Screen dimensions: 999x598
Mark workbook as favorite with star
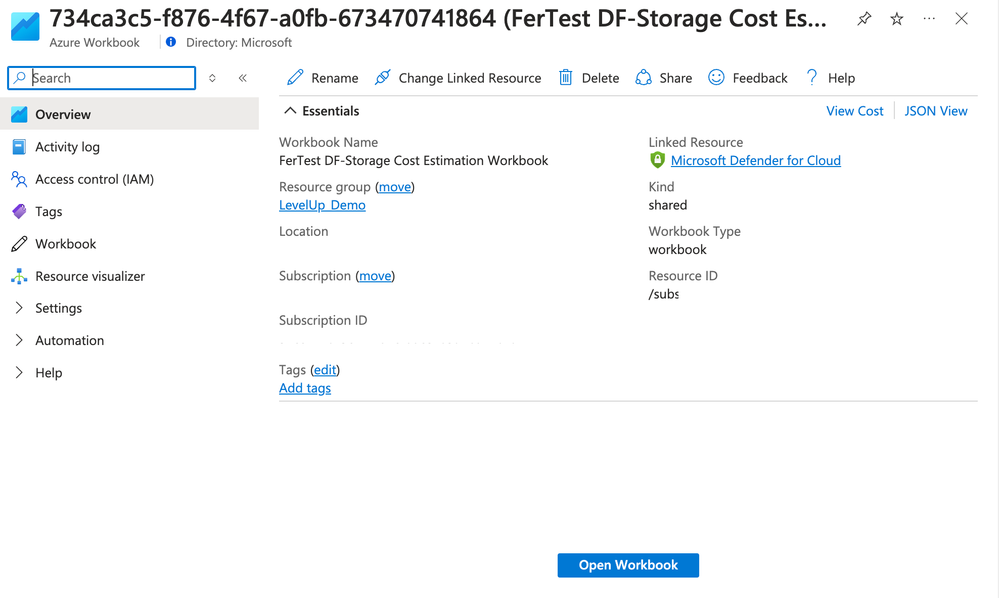pyautogui.click(x=896, y=19)
